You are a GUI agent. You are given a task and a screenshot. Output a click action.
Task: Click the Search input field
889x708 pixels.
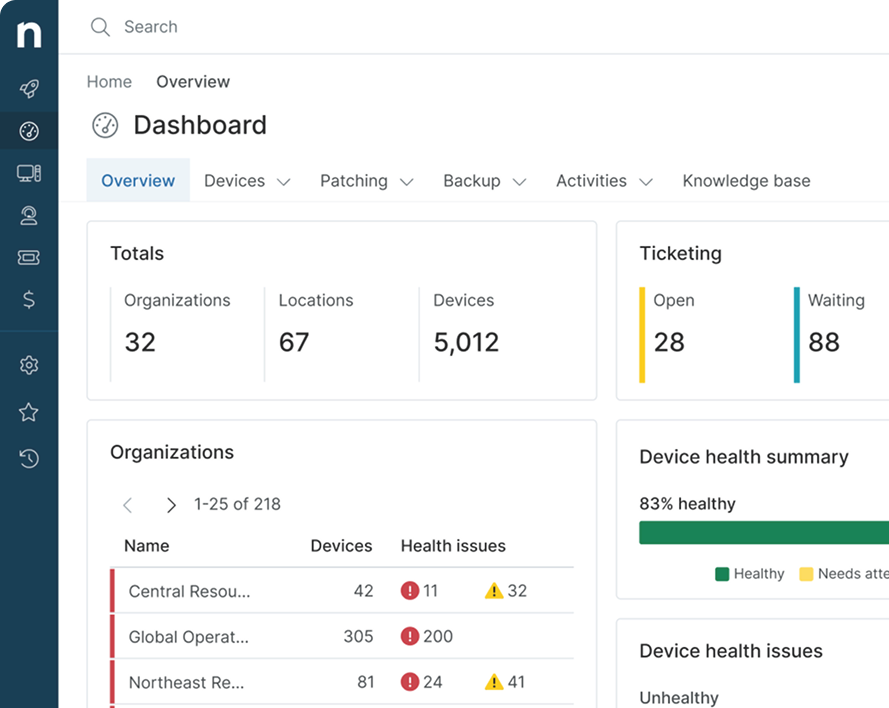400,27
